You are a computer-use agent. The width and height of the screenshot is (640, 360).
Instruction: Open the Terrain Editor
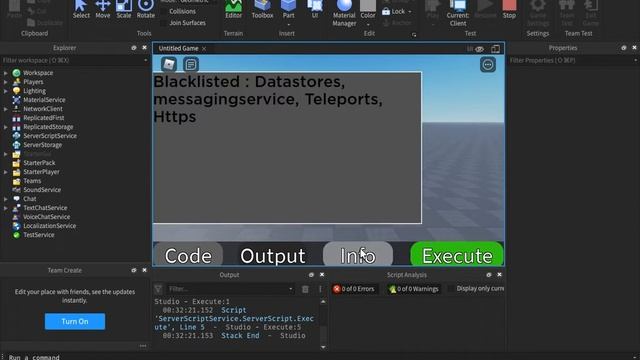point(233,9)
